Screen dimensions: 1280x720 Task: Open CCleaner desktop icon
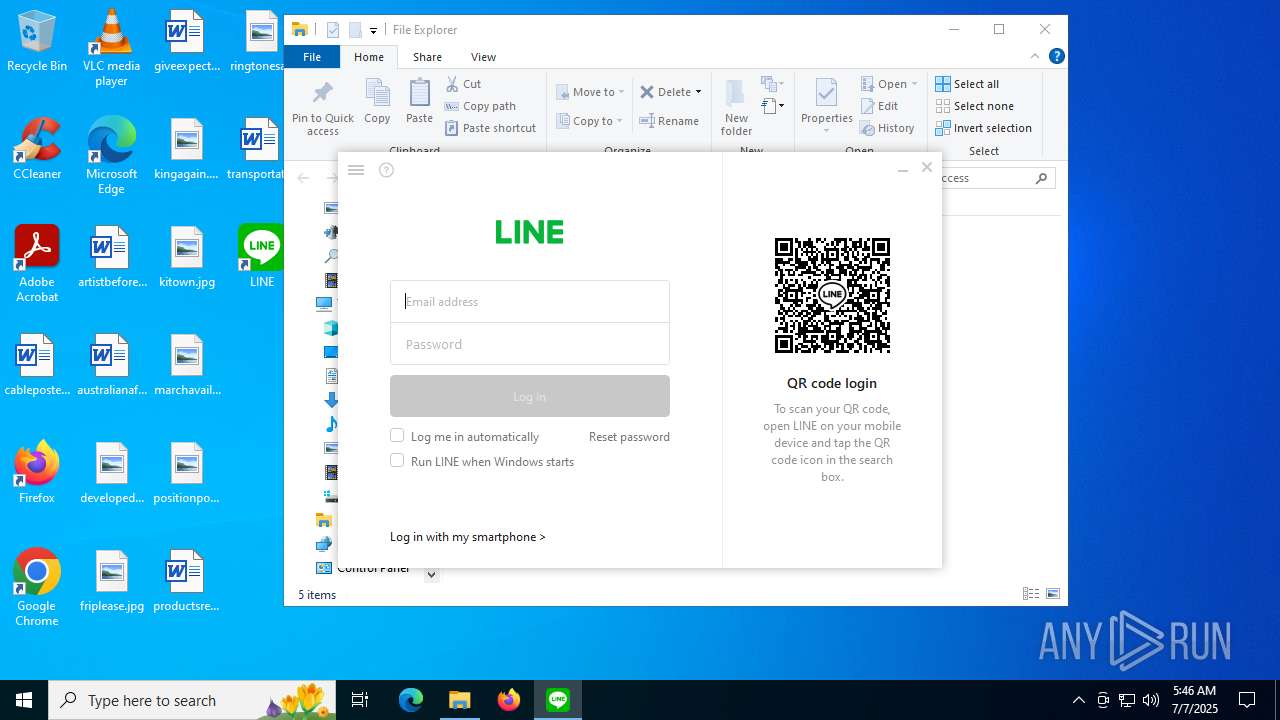pyautogui.click(x=37, y=149)
